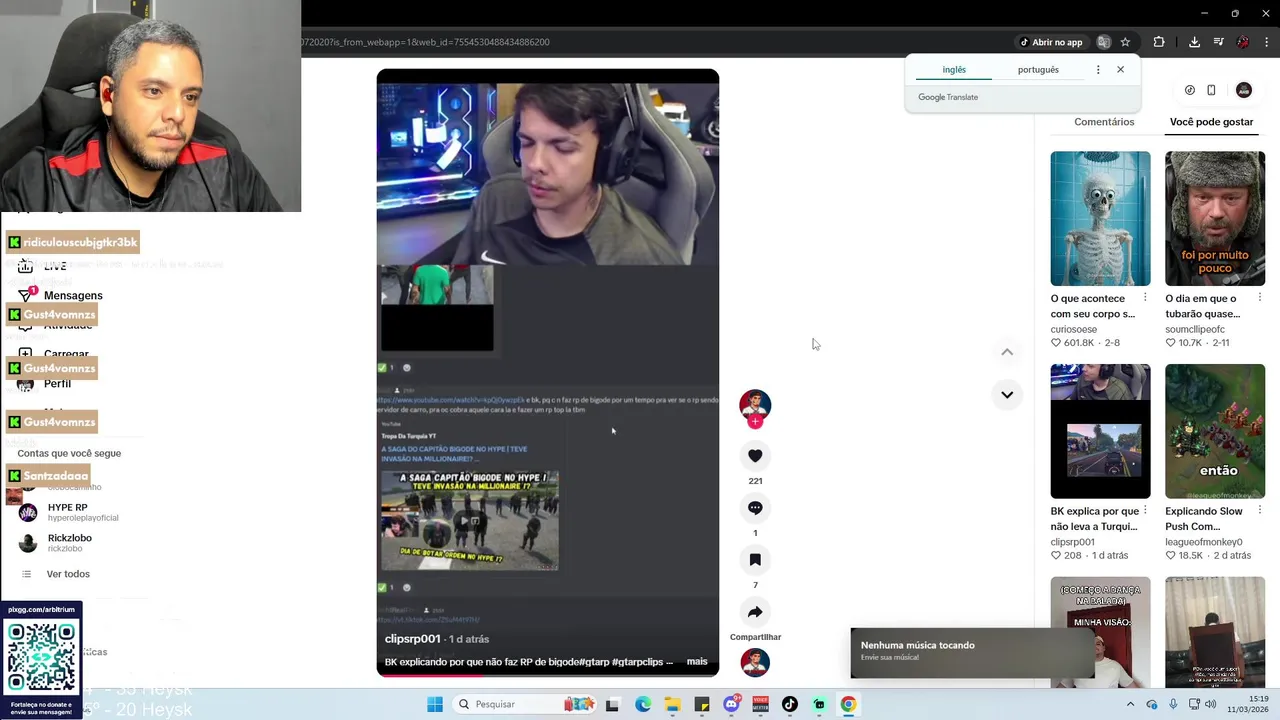The height and width of the screenshot is (720, 1280).
Task: Open options for BK explica video
Action: (x=1145, y=511)
